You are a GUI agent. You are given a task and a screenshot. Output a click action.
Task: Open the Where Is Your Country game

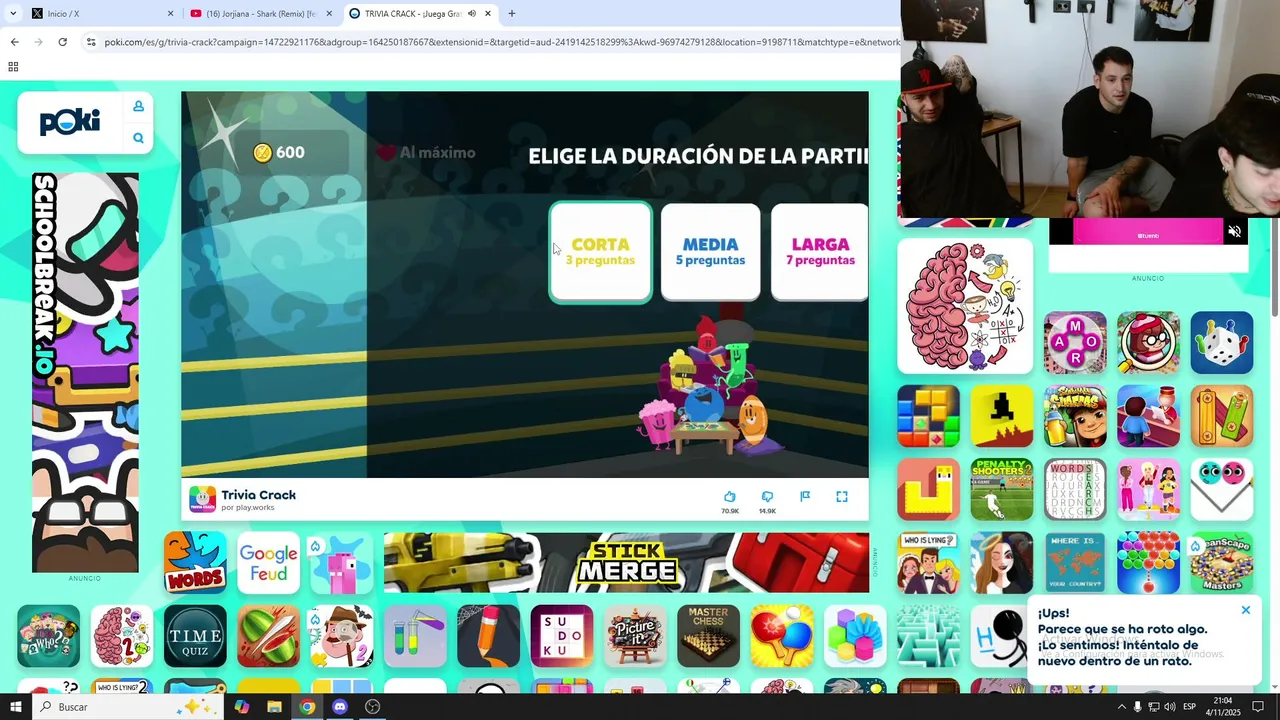(x=1075, y=563)
